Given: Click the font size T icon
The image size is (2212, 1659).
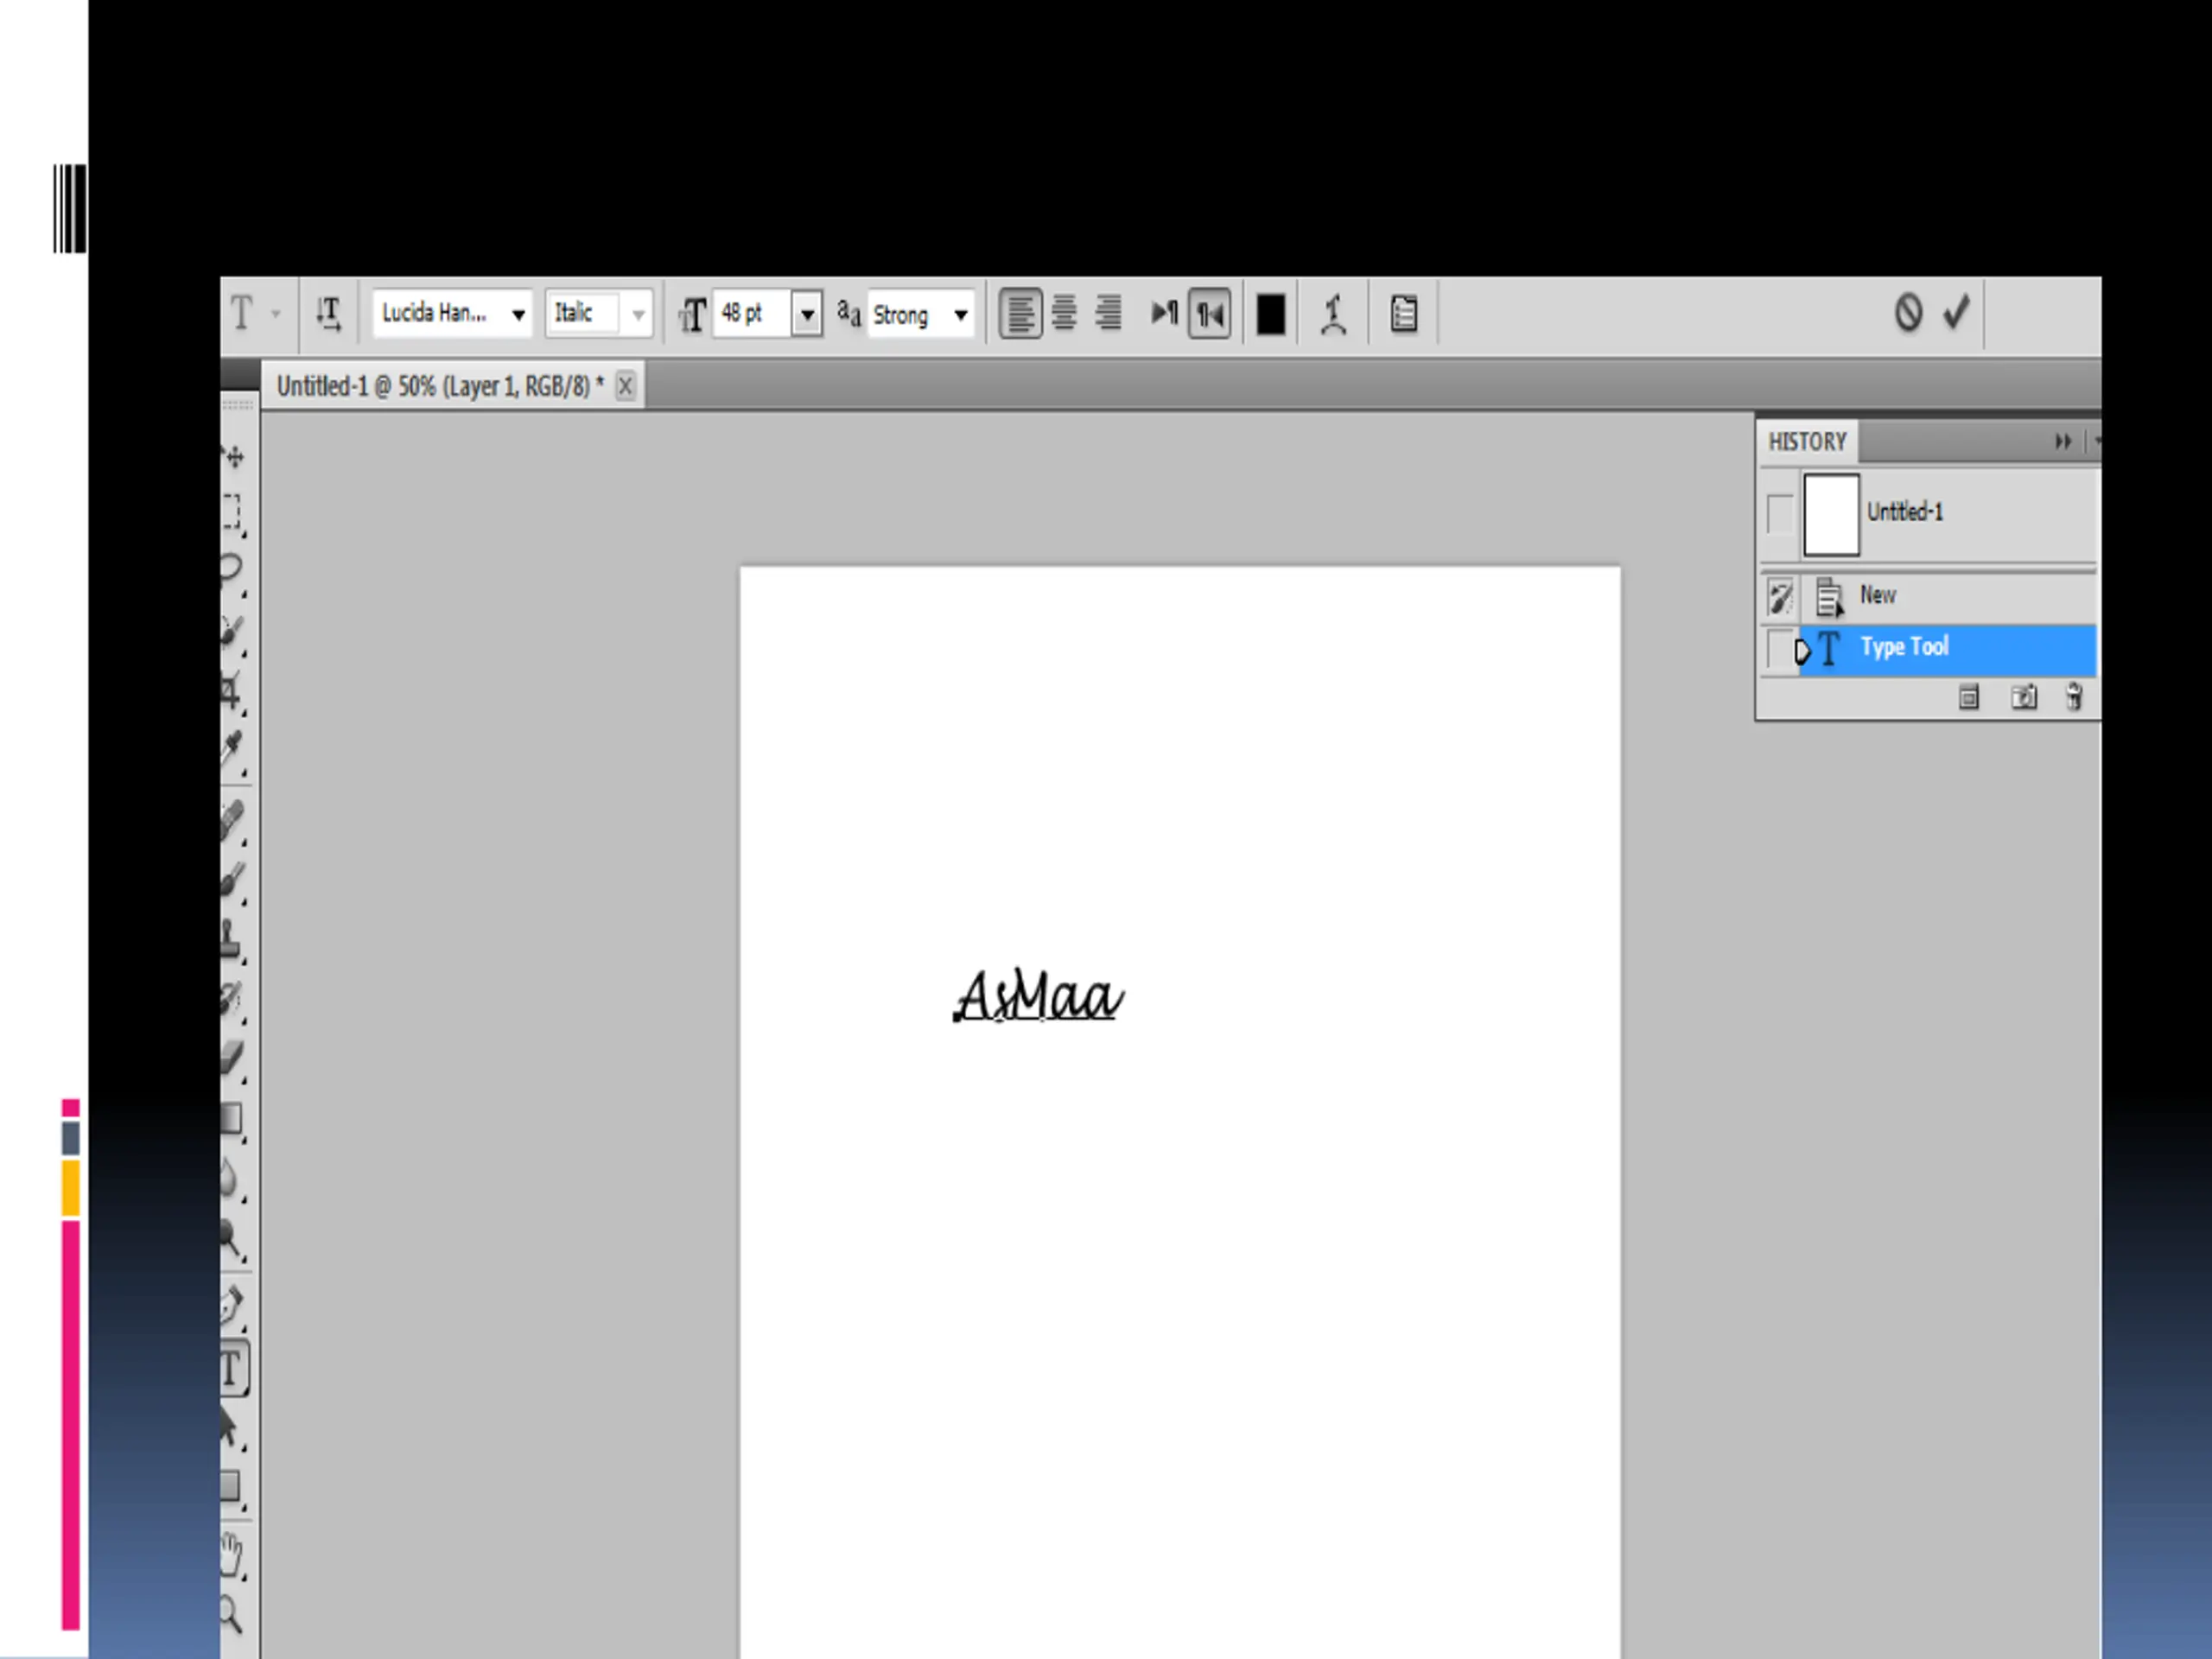Looking at the screenshot, I should tap(692, 315).
